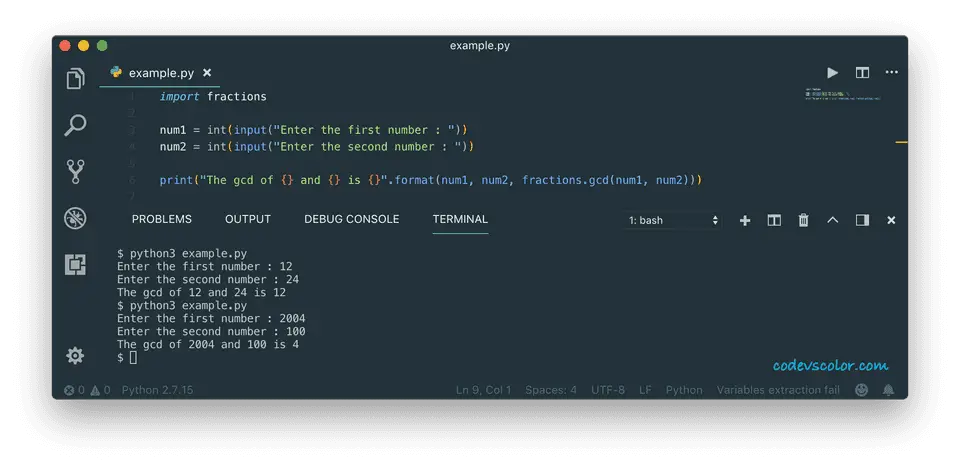Select the TERMINAL panel tab
This screenshot has width=960, height=468.
pos(460,219)
